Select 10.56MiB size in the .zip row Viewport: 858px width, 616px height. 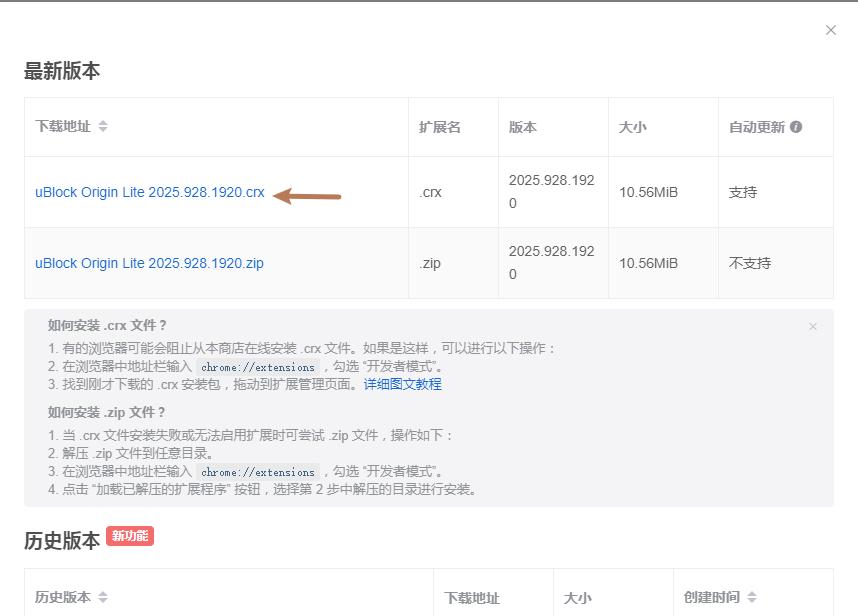[648, 263]
